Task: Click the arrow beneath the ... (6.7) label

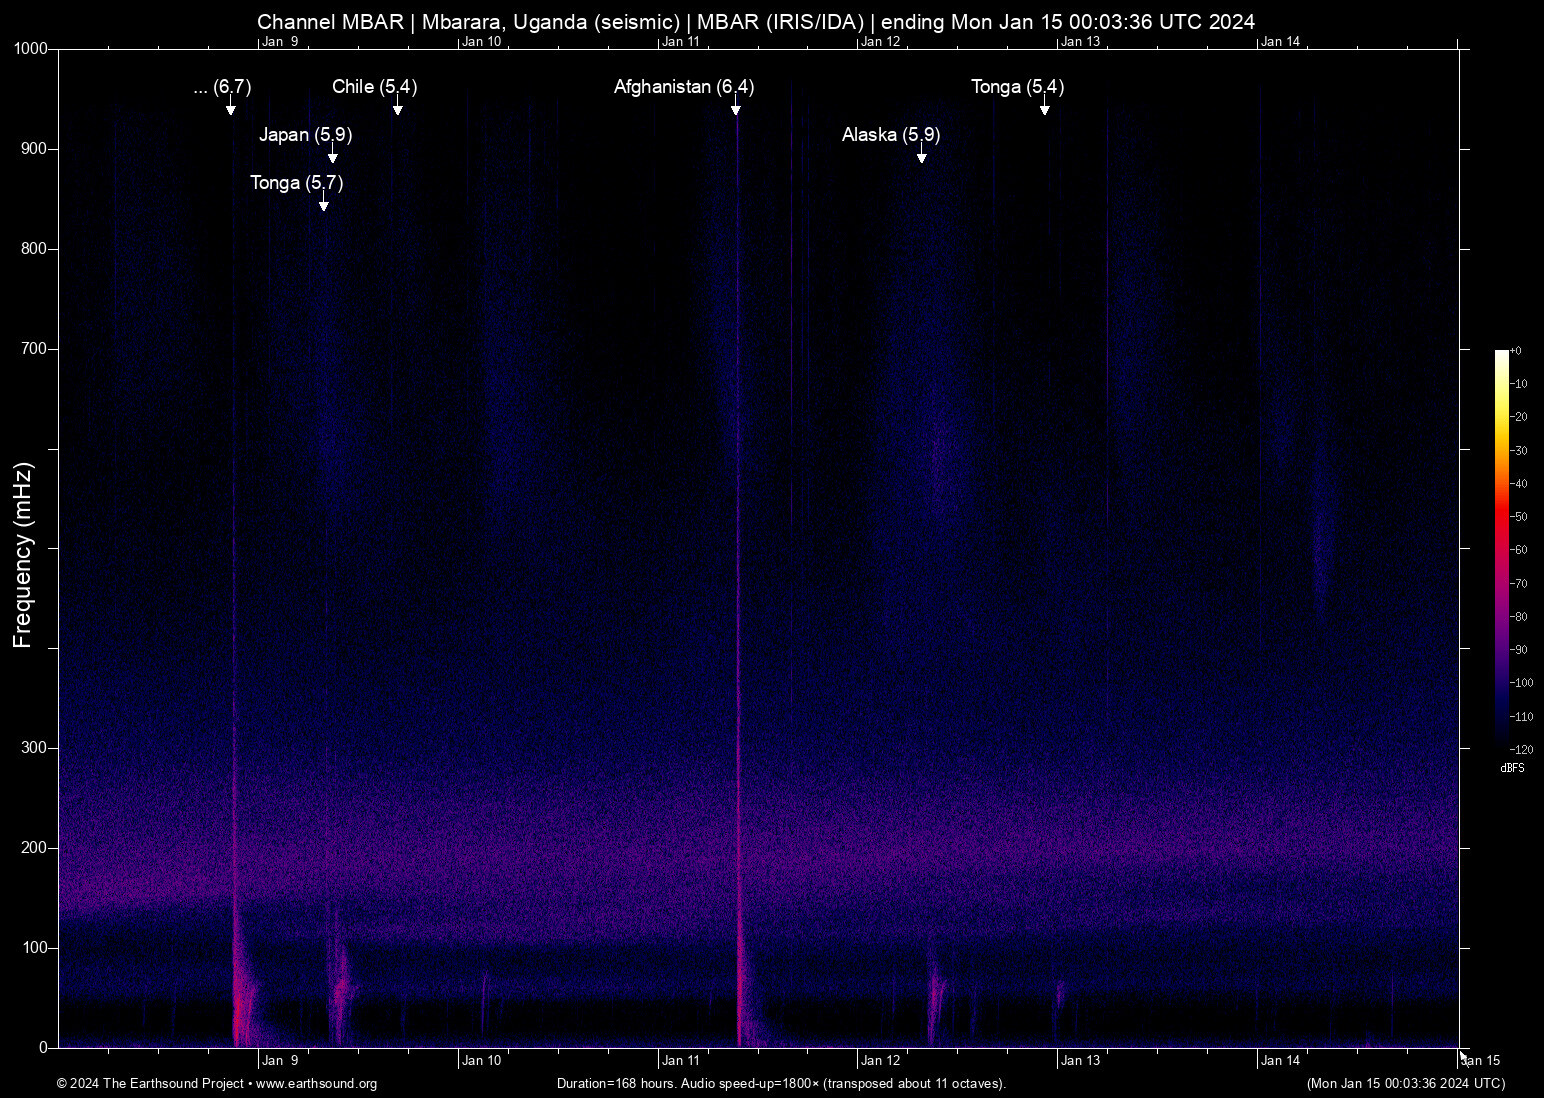Action: click(230, 107)
